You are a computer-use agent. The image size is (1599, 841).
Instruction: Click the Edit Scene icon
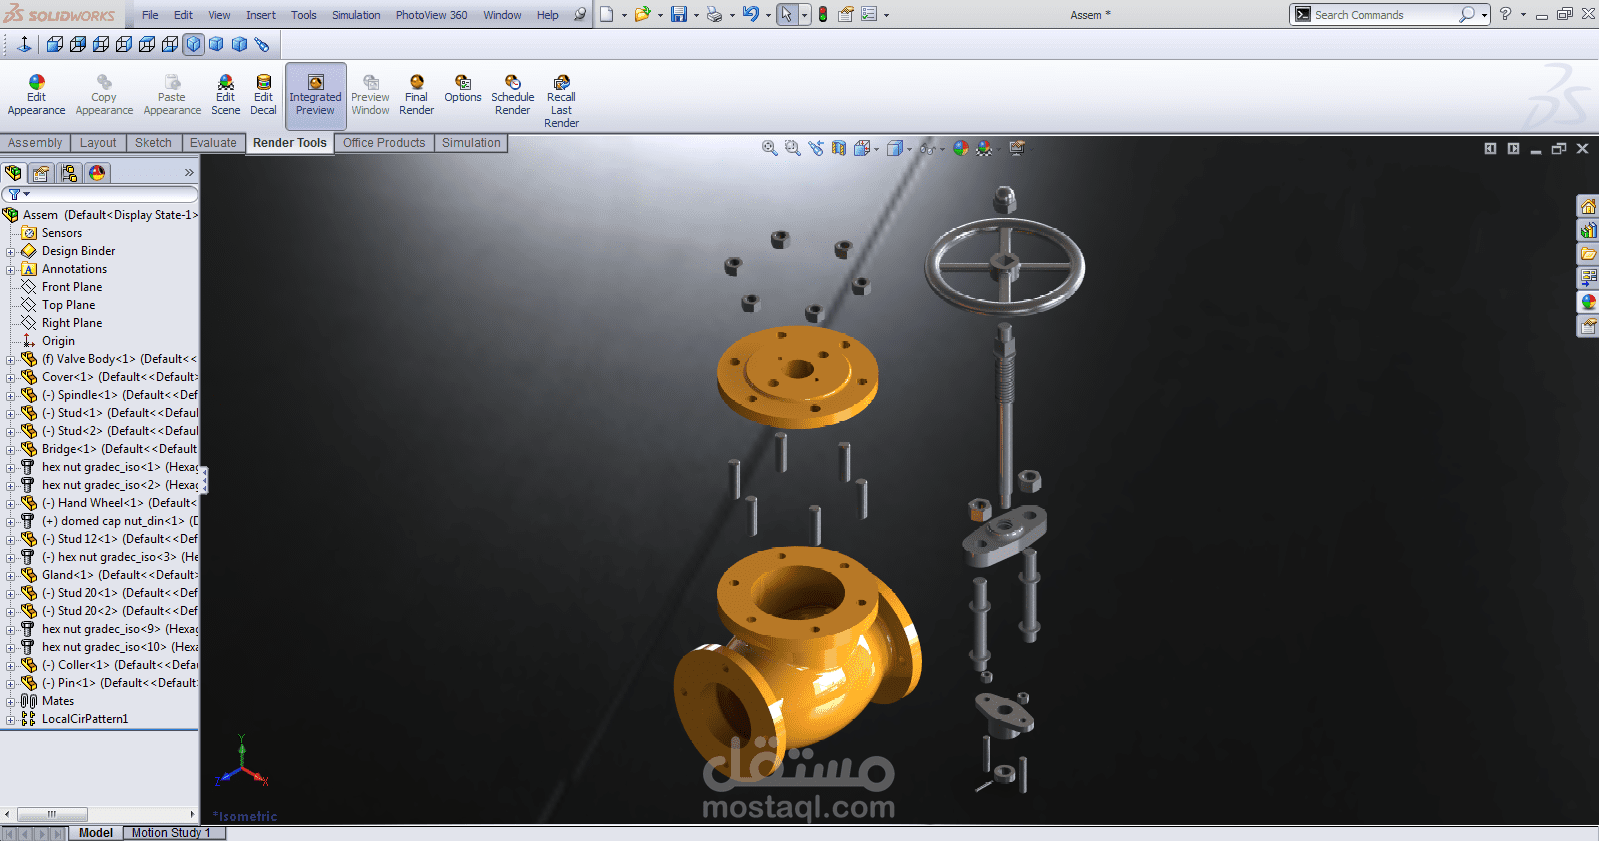225,95
